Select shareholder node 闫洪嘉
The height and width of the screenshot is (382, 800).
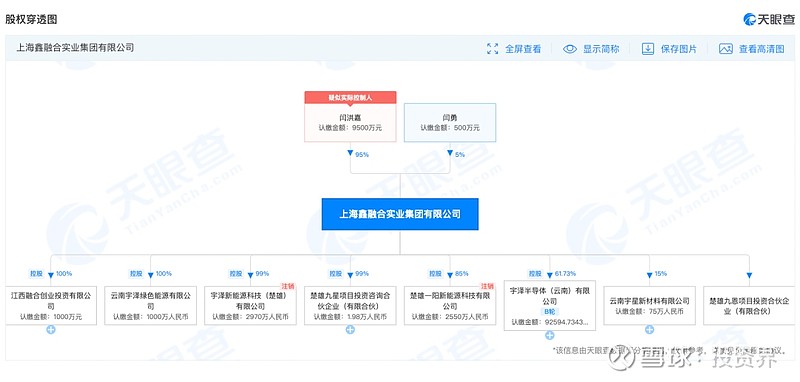pos(350,122)
